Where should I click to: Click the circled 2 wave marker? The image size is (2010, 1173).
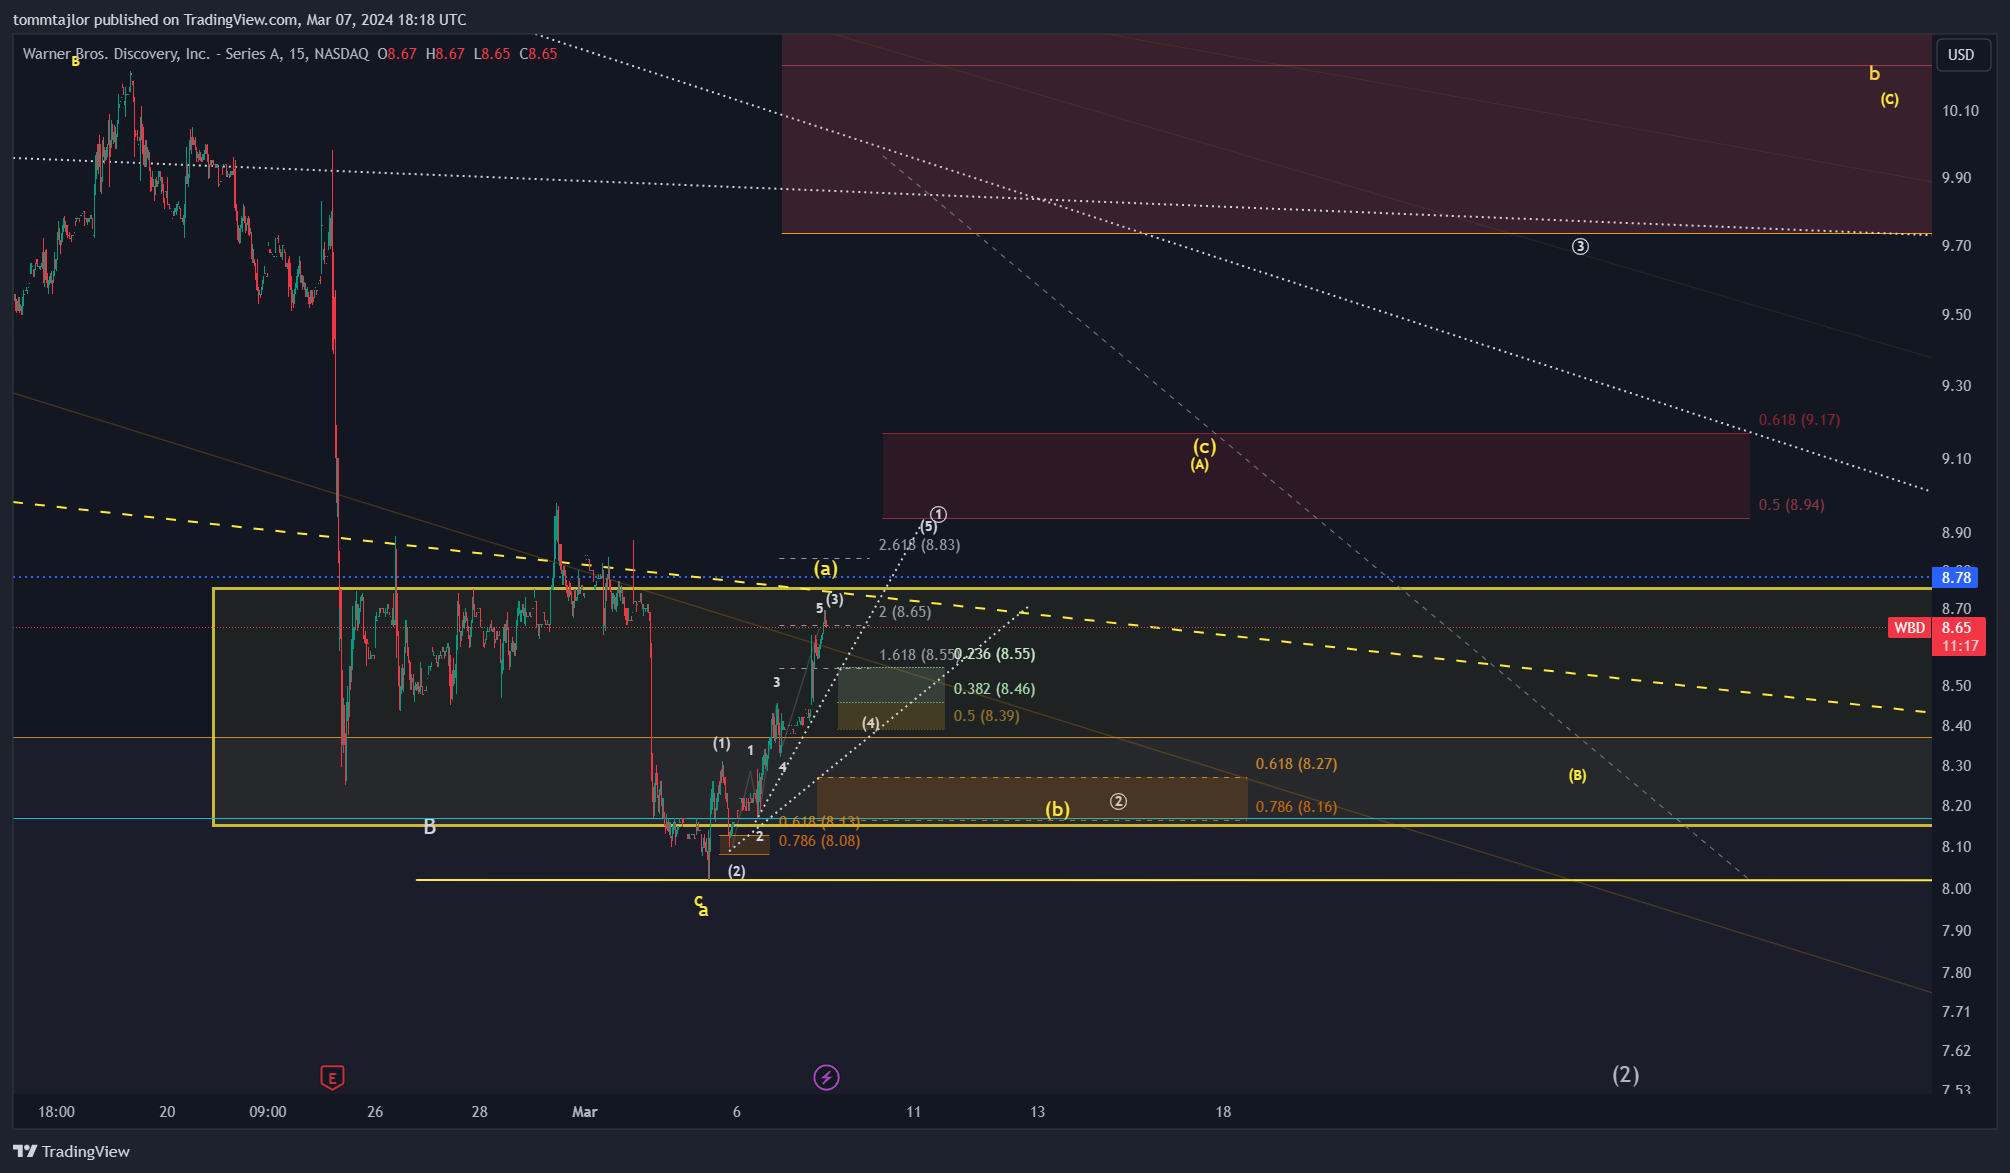pyautogui.click(x=1118, y=801)
